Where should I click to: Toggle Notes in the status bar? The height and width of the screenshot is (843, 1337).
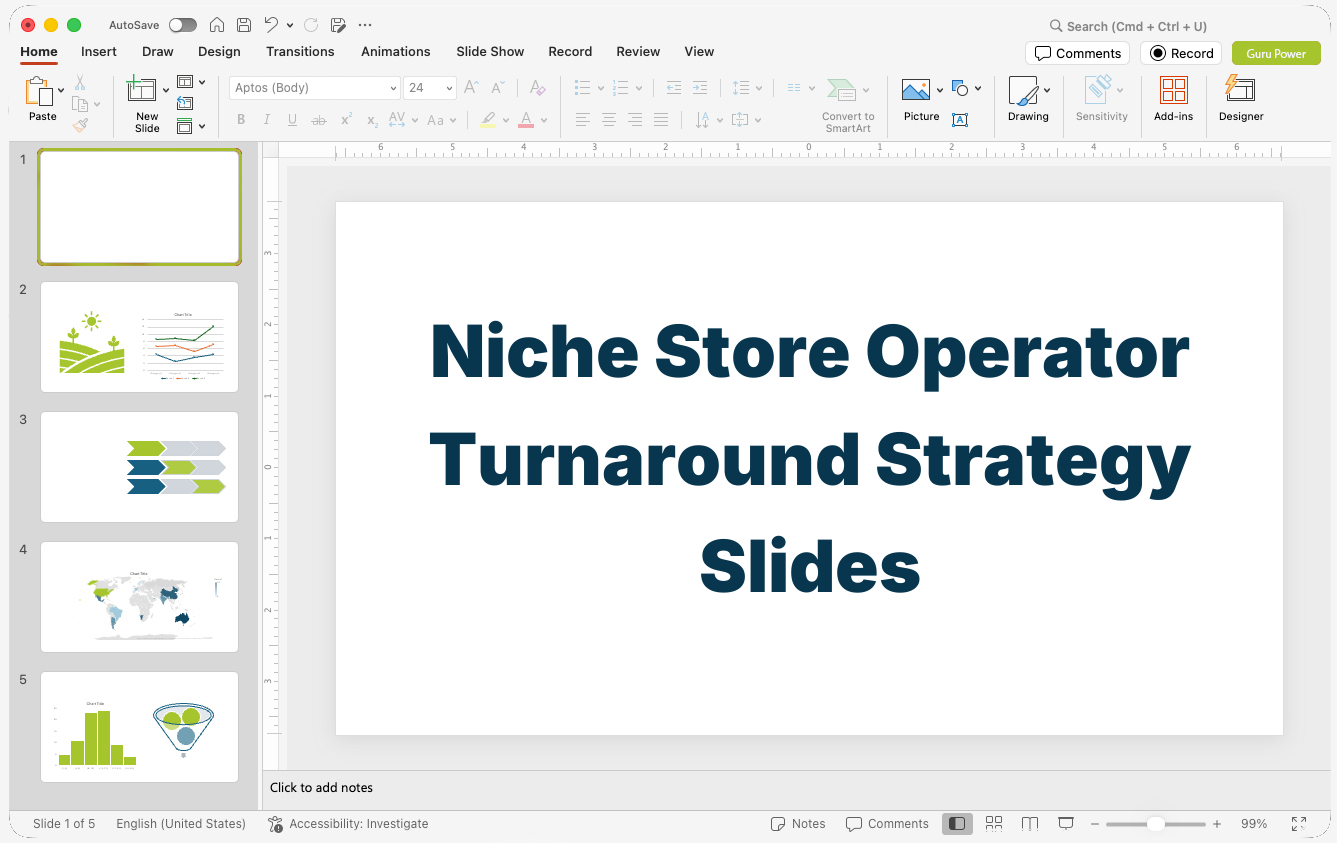tap(798, 824)
